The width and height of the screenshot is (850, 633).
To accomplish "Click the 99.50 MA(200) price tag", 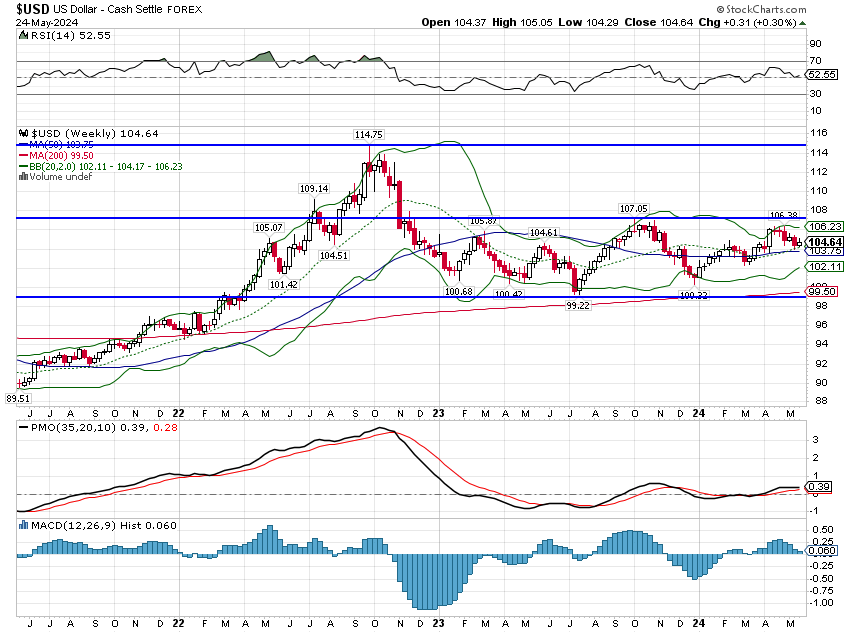I will pyautogui.click(x=825, y=291).
